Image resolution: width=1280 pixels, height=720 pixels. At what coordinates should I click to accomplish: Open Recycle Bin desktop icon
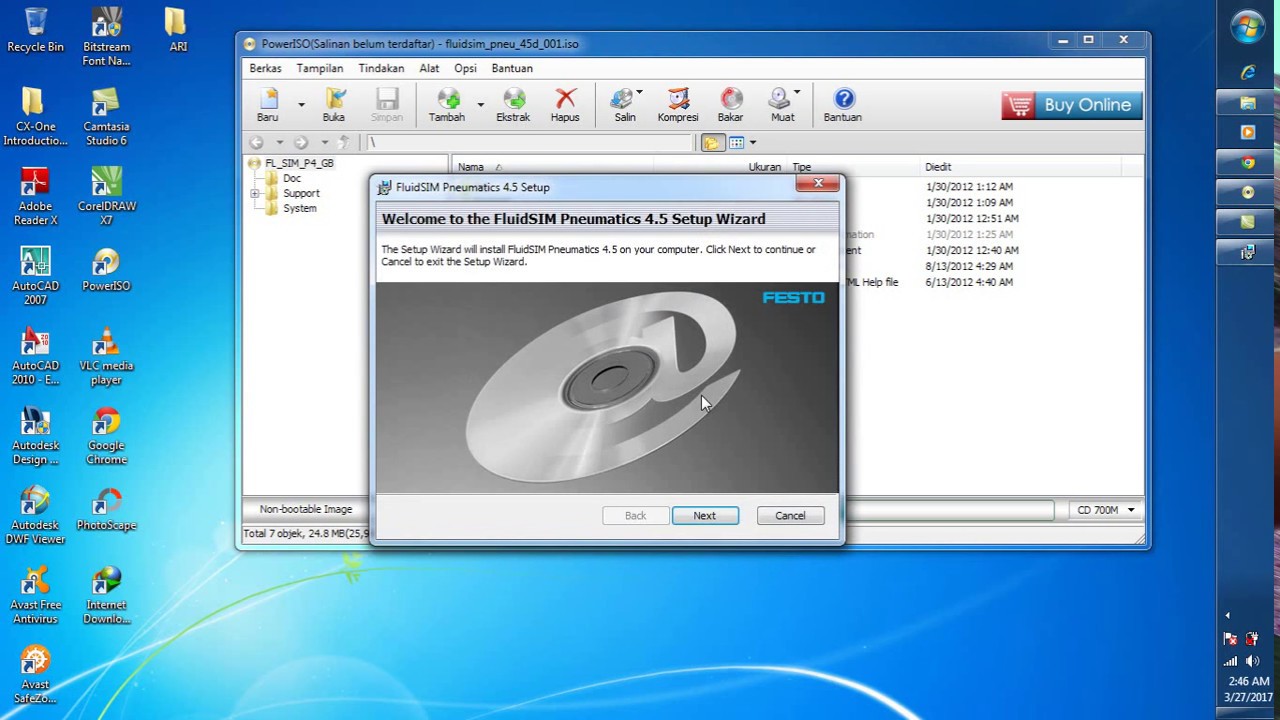pyautogui.click(x=35, y=30)
